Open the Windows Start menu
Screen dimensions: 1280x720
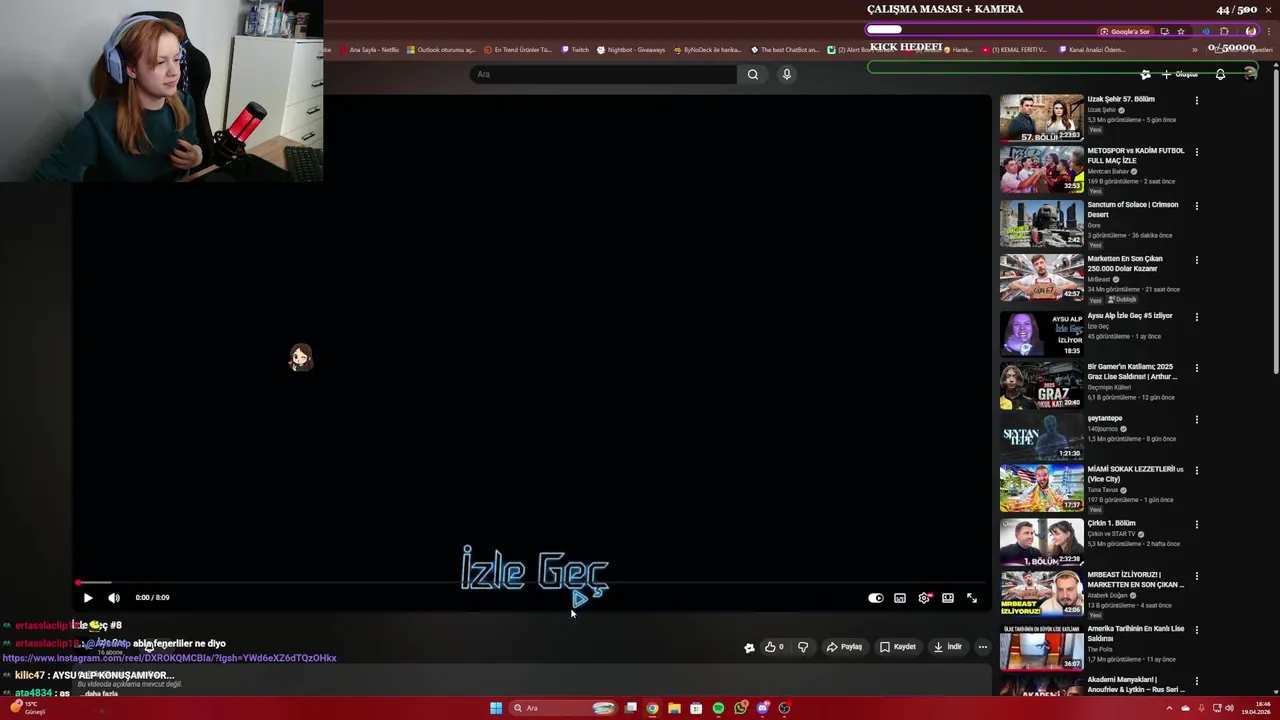point(496,708)
